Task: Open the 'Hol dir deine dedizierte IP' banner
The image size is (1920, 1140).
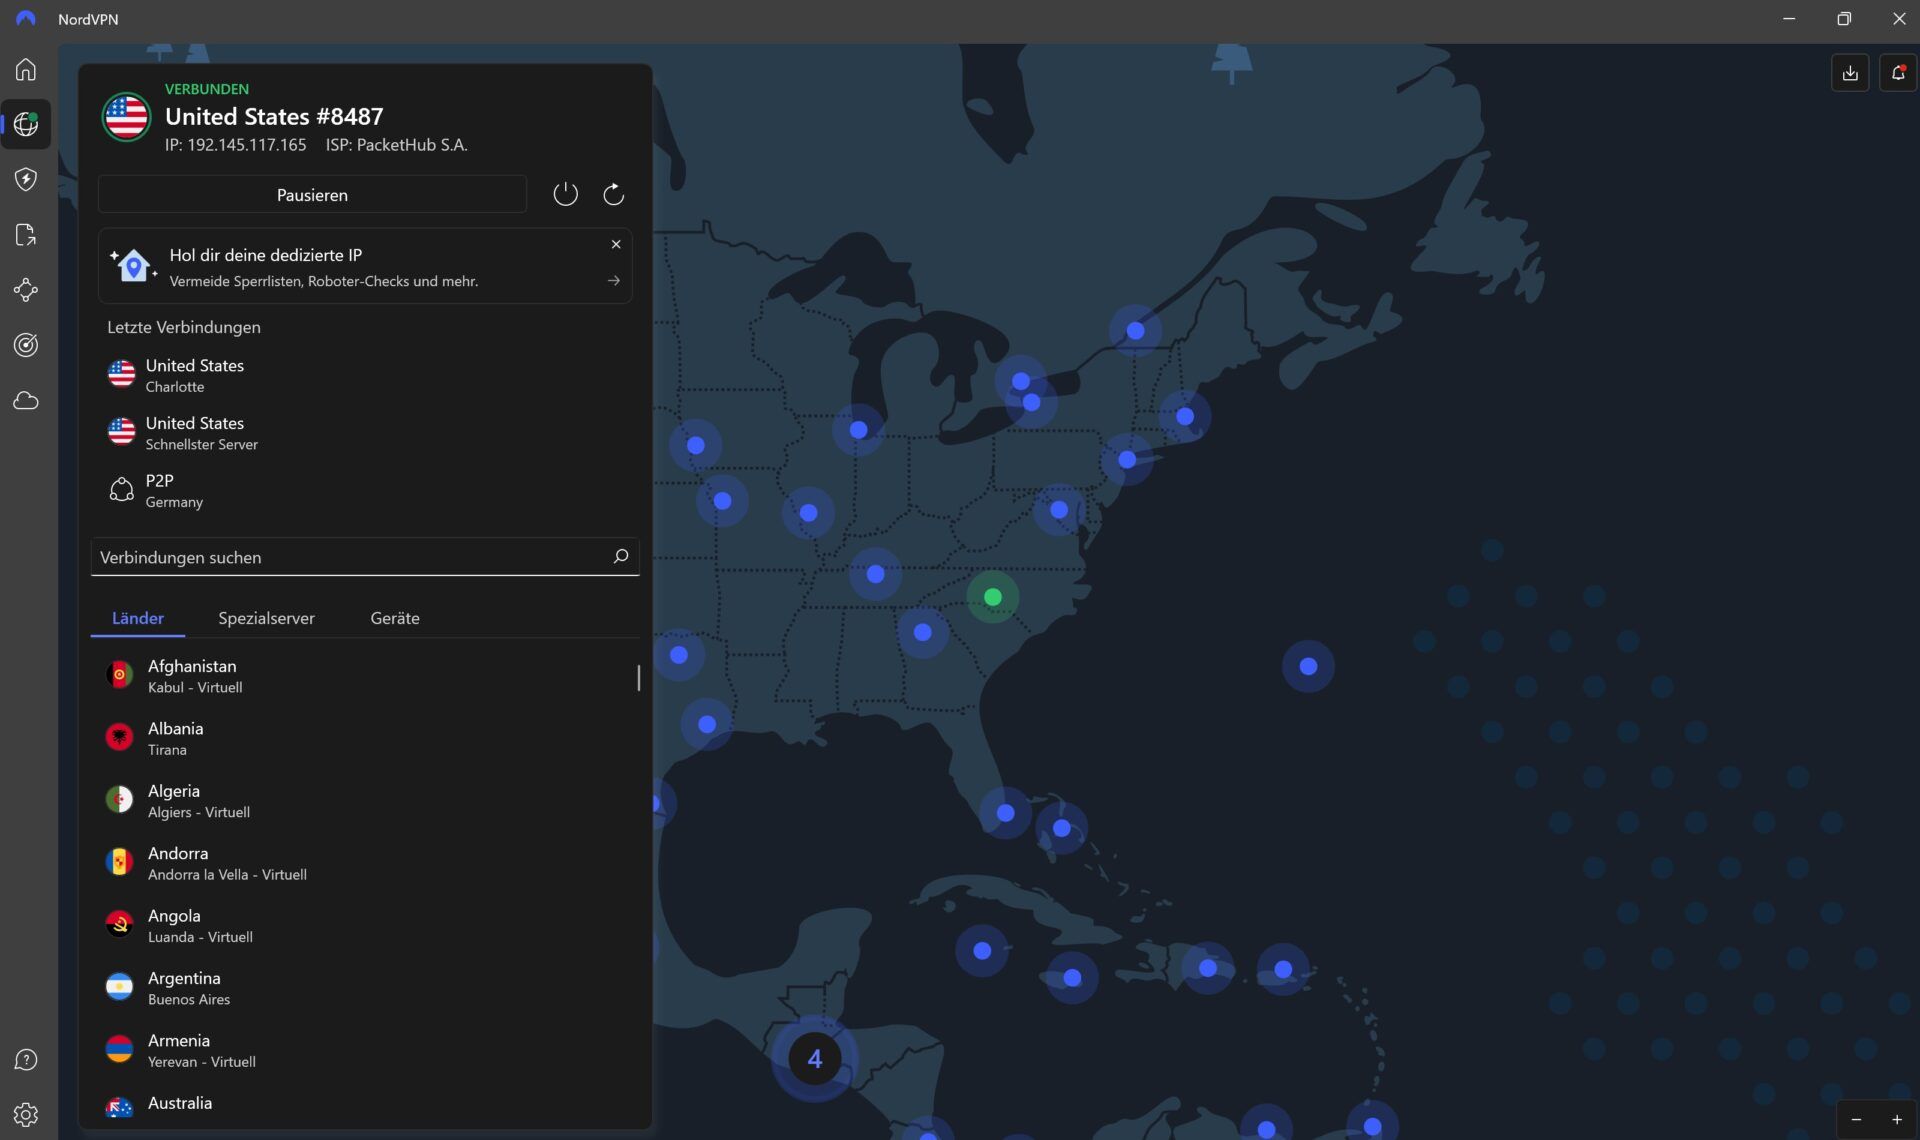Action: point(365,266)
